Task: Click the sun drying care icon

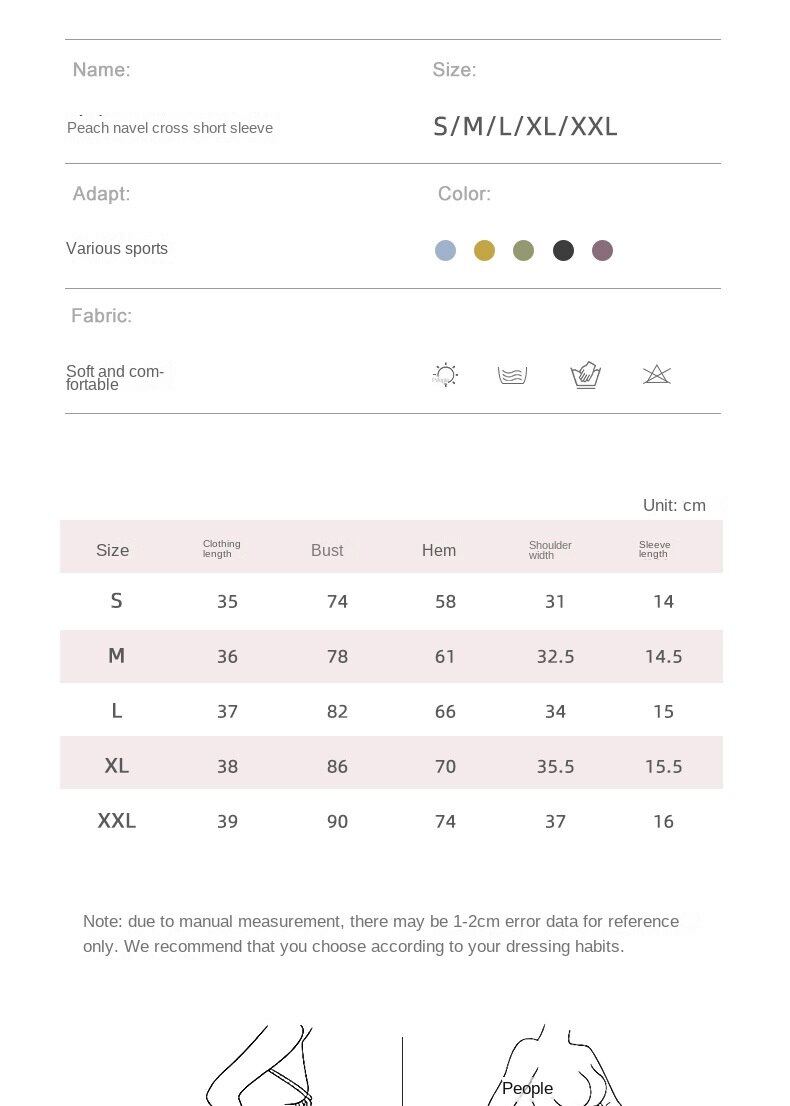Action: [x=446, y=376]
